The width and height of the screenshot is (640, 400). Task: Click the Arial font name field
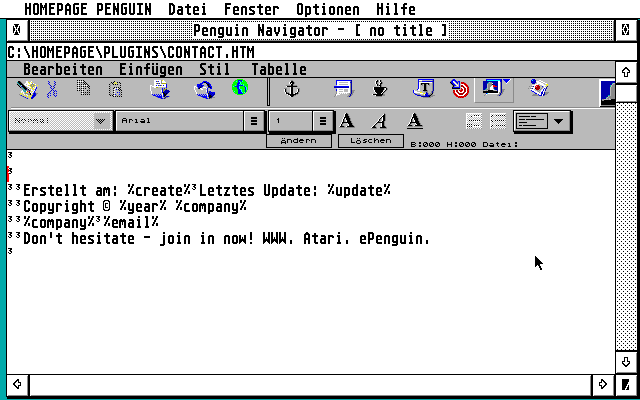point(180,121)
